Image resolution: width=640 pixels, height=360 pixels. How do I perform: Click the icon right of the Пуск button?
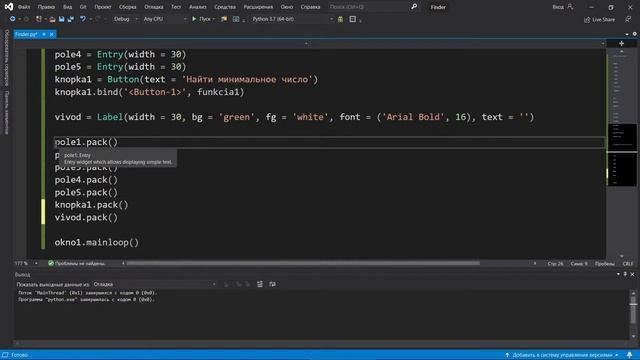(x=224, y=19)
